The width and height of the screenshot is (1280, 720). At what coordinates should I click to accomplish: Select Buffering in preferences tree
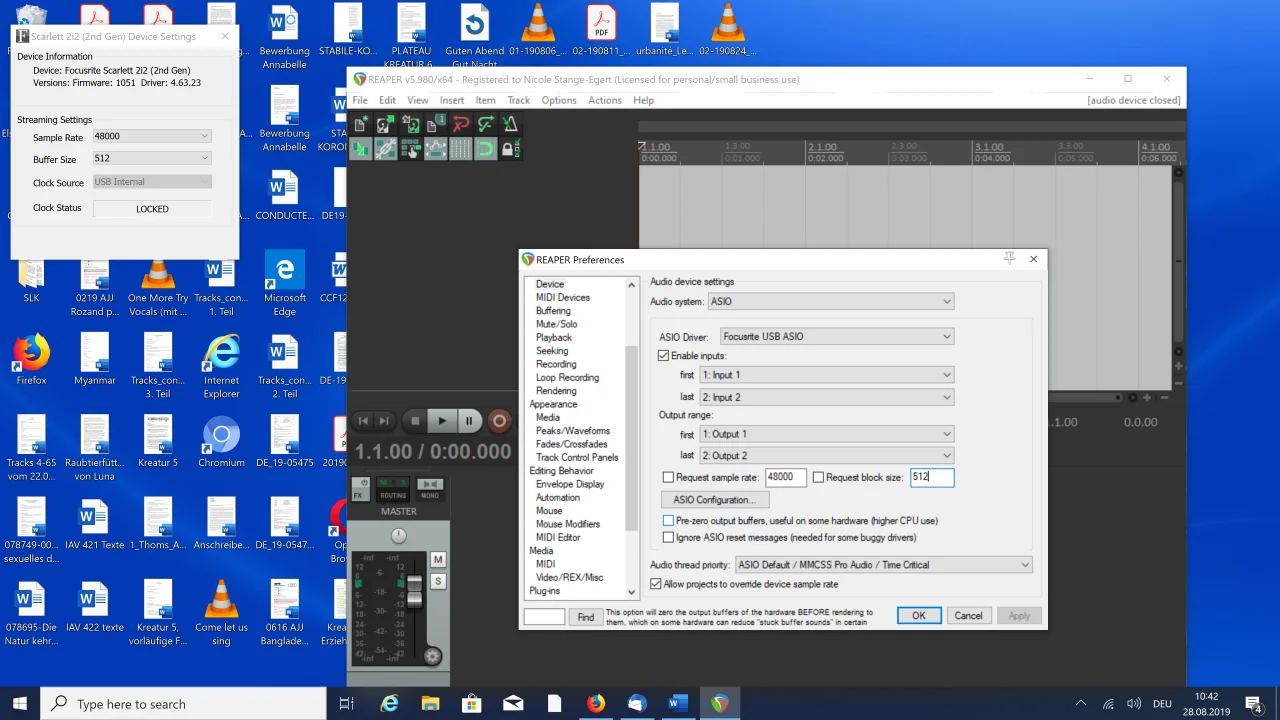pos(553,311)
